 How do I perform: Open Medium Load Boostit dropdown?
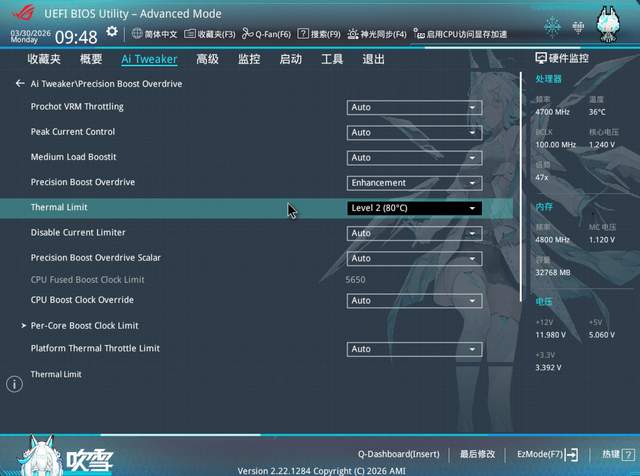point(414,158)
